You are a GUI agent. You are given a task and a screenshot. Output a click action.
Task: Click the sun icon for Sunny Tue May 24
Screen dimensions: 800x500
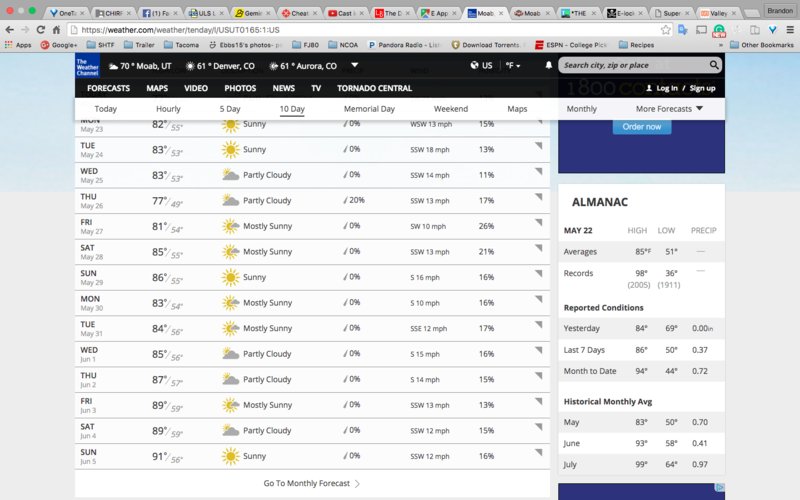231,149
